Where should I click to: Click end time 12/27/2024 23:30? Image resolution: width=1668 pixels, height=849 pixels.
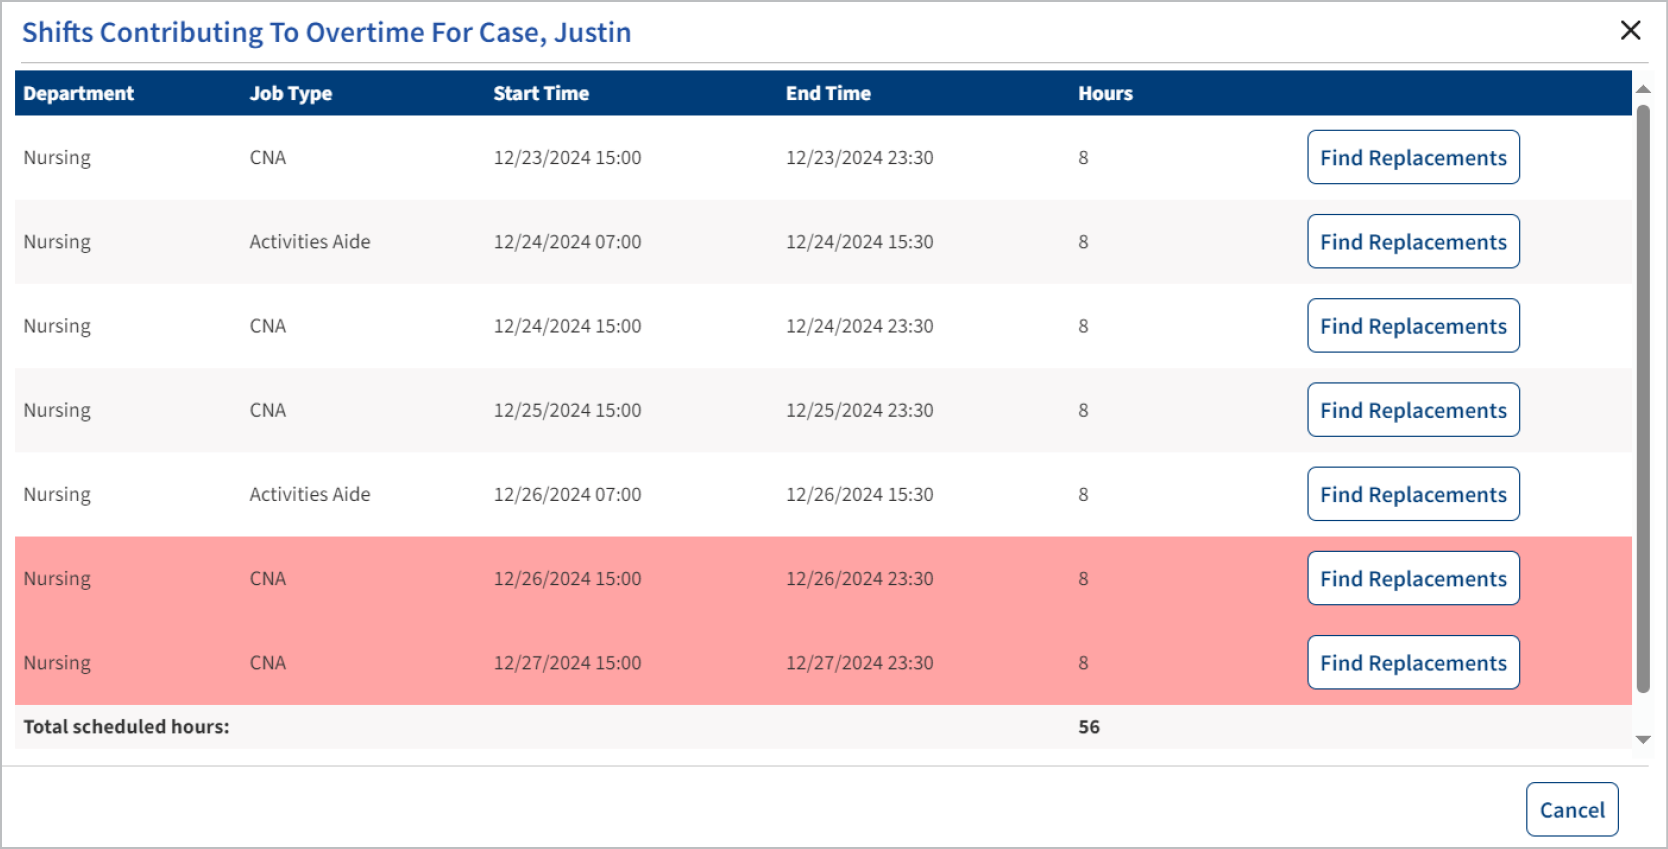[x=859, y=662]
